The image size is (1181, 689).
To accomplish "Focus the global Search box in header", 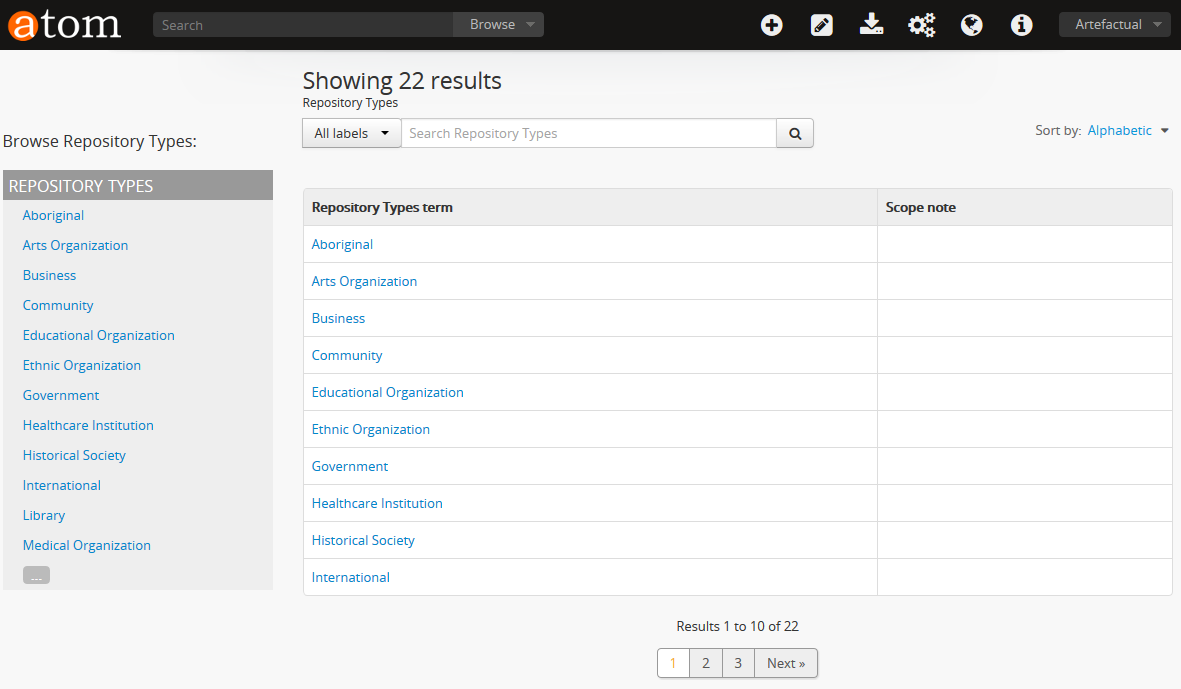I will pyautogui.click(x=304, y=25).
